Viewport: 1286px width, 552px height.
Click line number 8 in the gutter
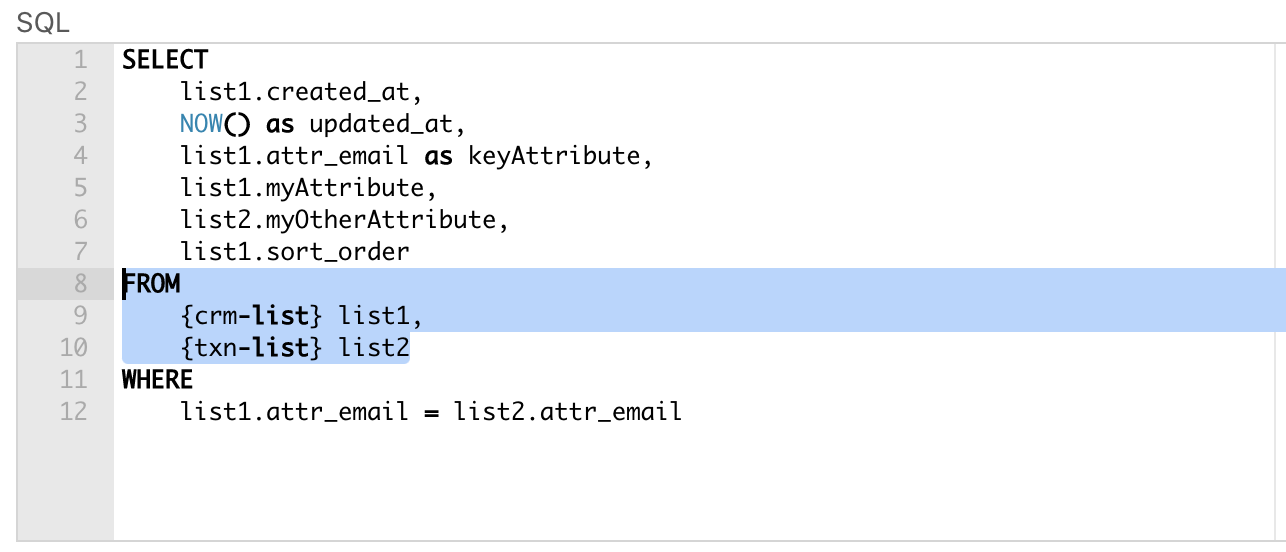[x=81, y=284]
